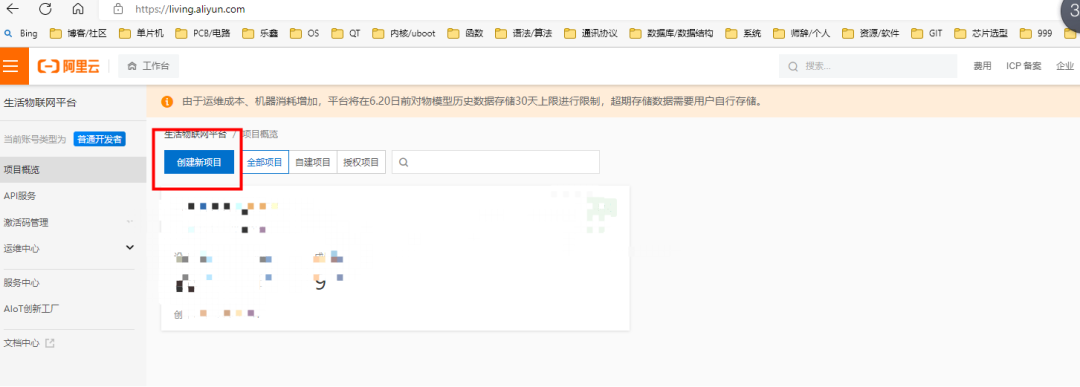This screenshot has width=1080, height=387.
Task: Click the Bing bookmark
Action: (21, 33)
